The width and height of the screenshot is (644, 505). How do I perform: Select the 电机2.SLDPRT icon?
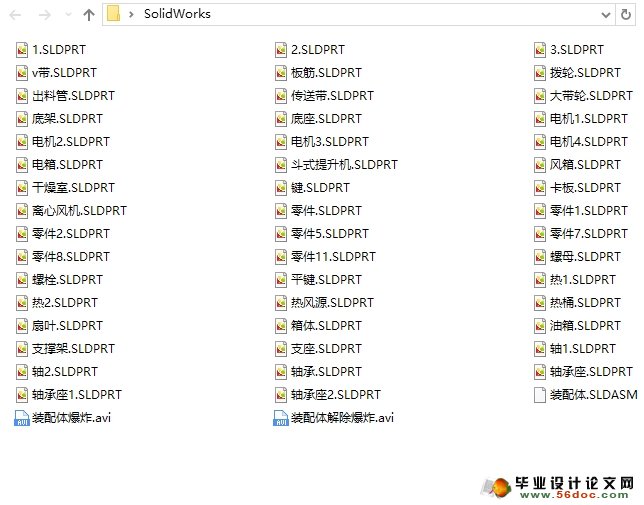[22, 142]
